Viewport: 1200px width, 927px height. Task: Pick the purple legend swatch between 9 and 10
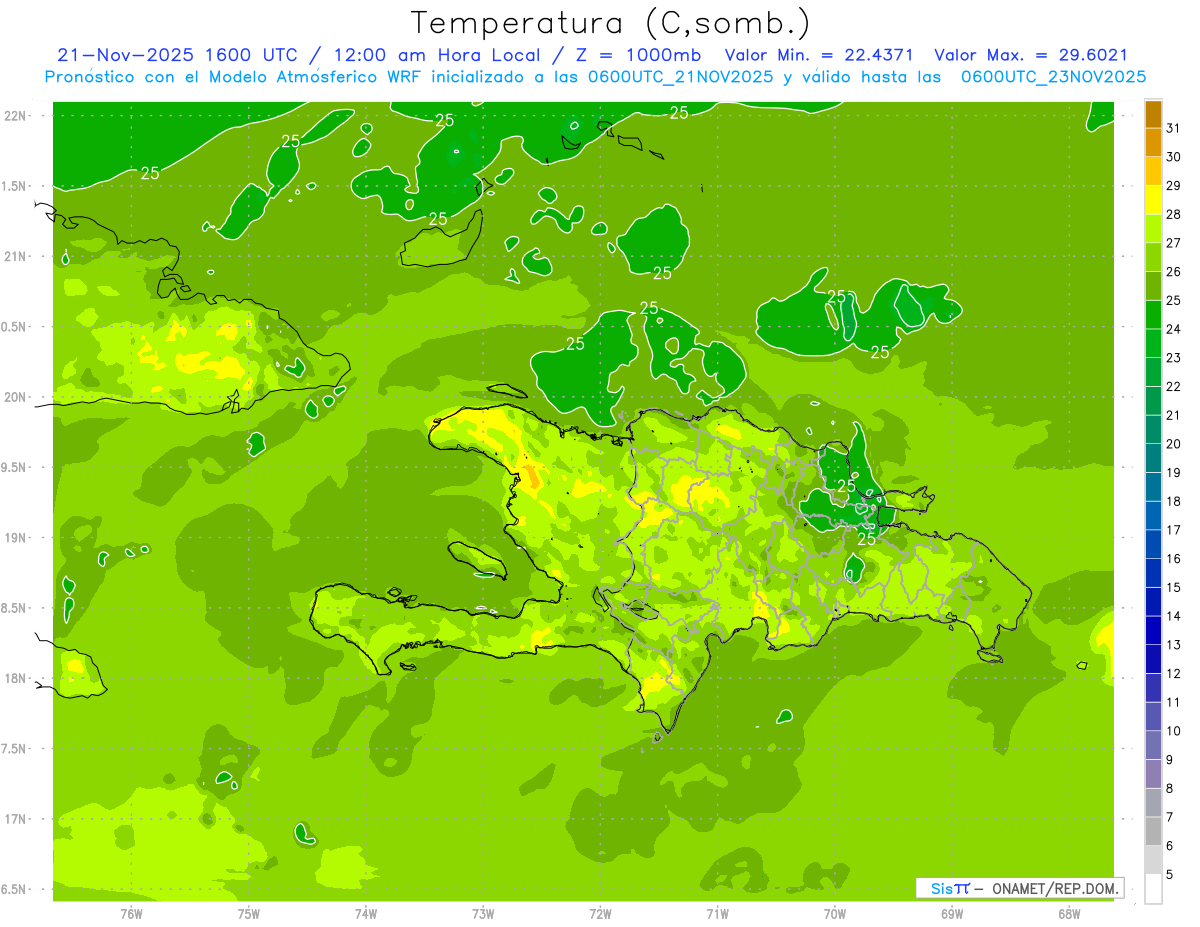pyautogui.click(x=1153, y=745)
